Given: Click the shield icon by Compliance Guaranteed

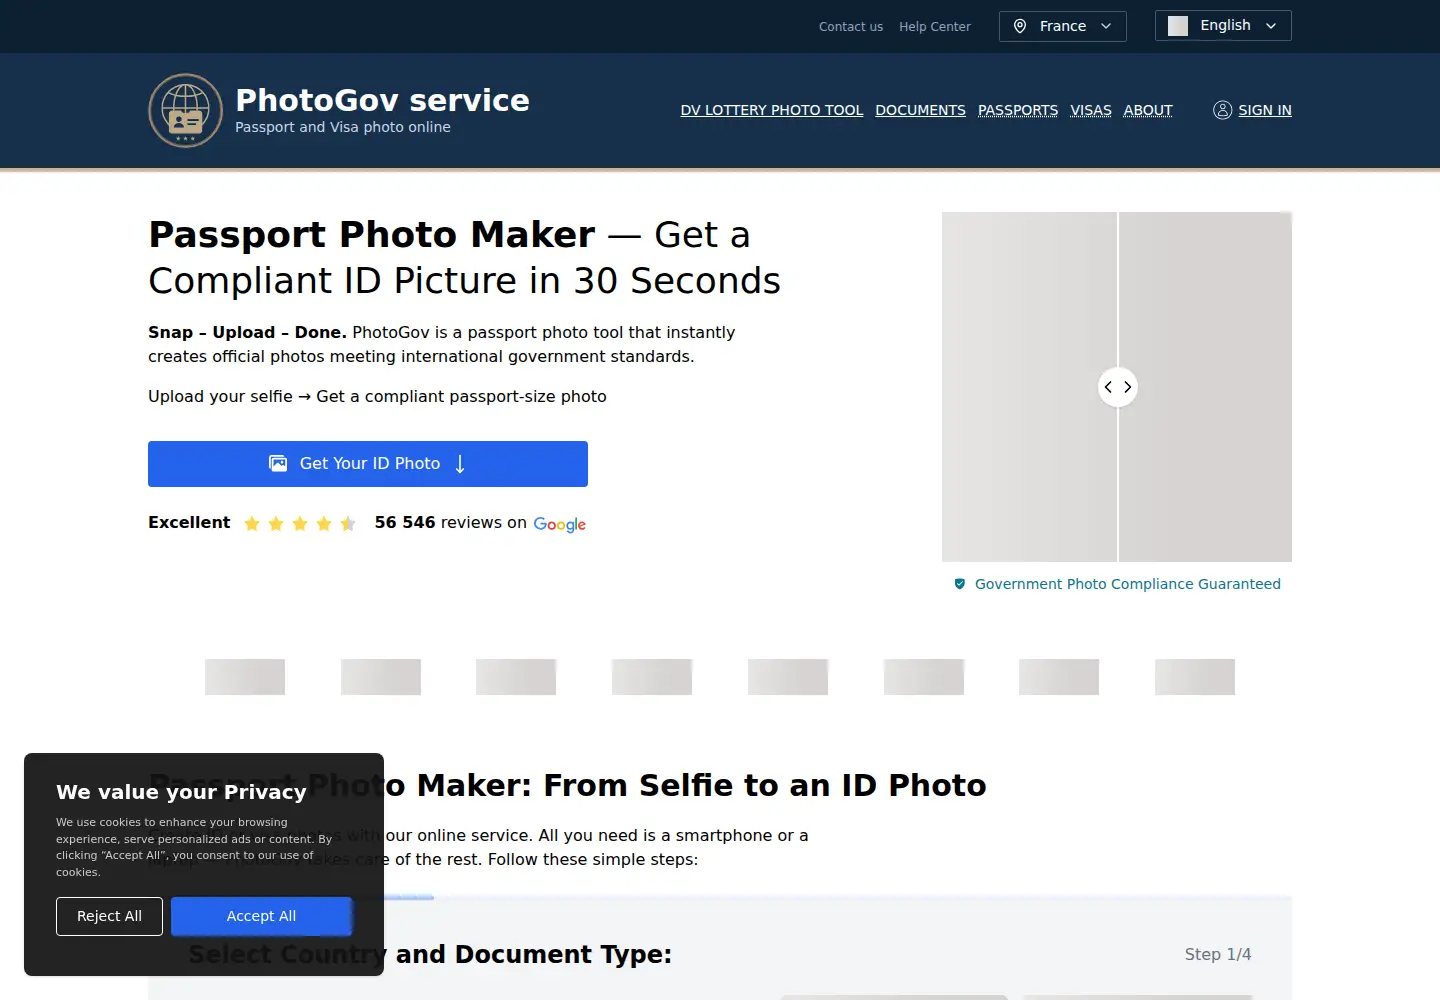Looking at the screenshot, I should point(959,584).
